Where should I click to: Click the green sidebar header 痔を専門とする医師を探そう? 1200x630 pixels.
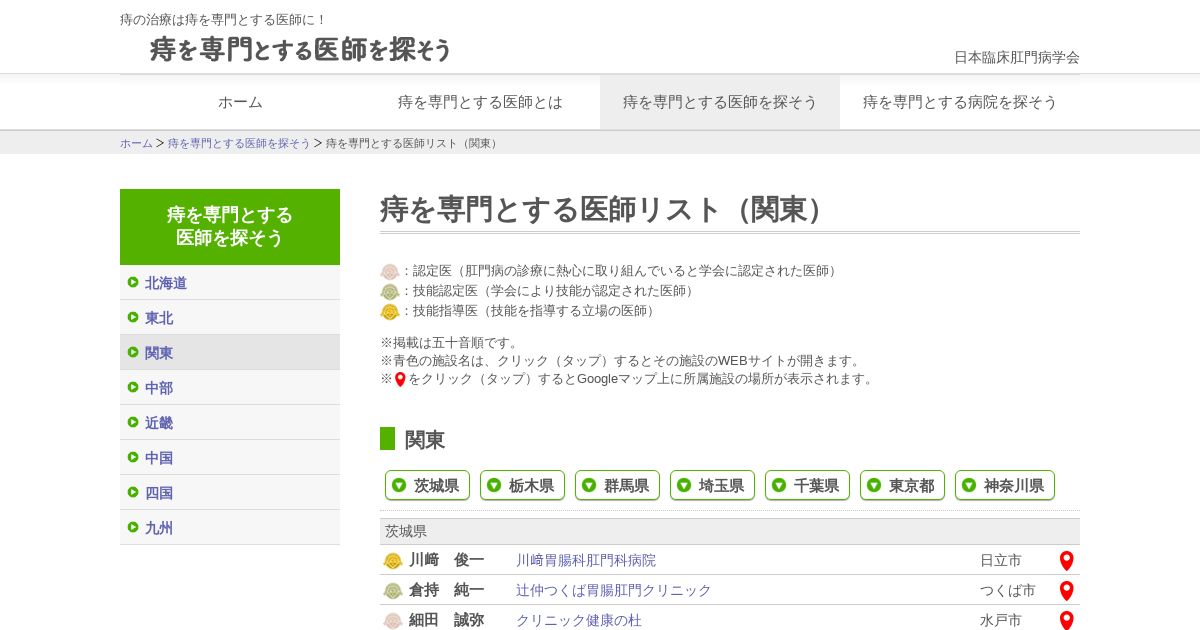pyautogui.click(x=230, y=227)
